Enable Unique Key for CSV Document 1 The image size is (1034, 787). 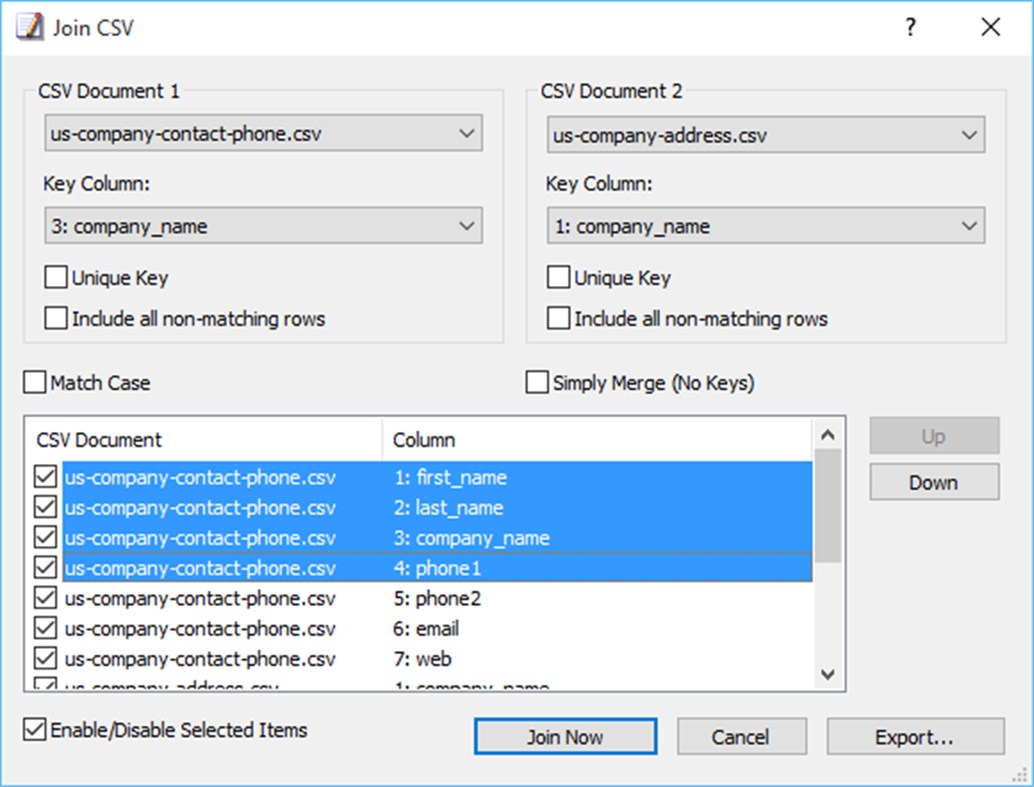click(x=56, y=277)
